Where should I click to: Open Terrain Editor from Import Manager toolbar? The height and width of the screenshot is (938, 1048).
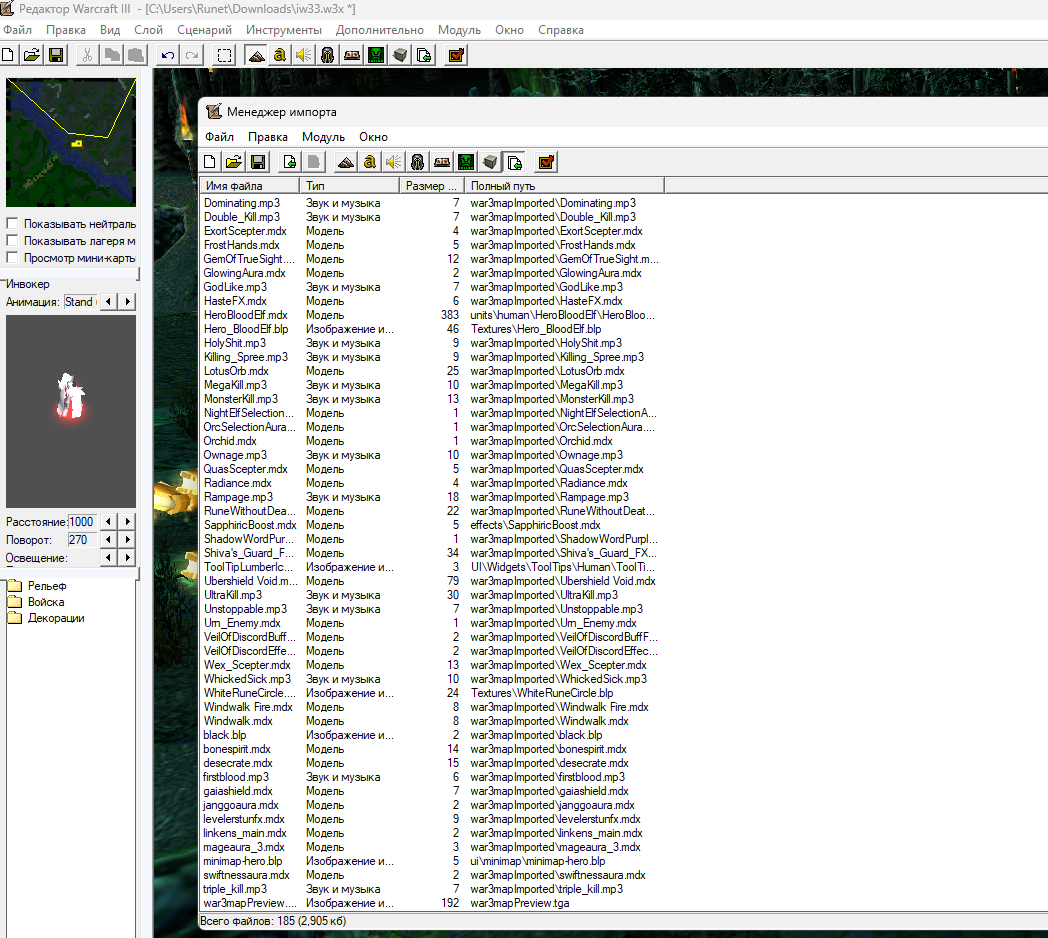tap(346, 162)
